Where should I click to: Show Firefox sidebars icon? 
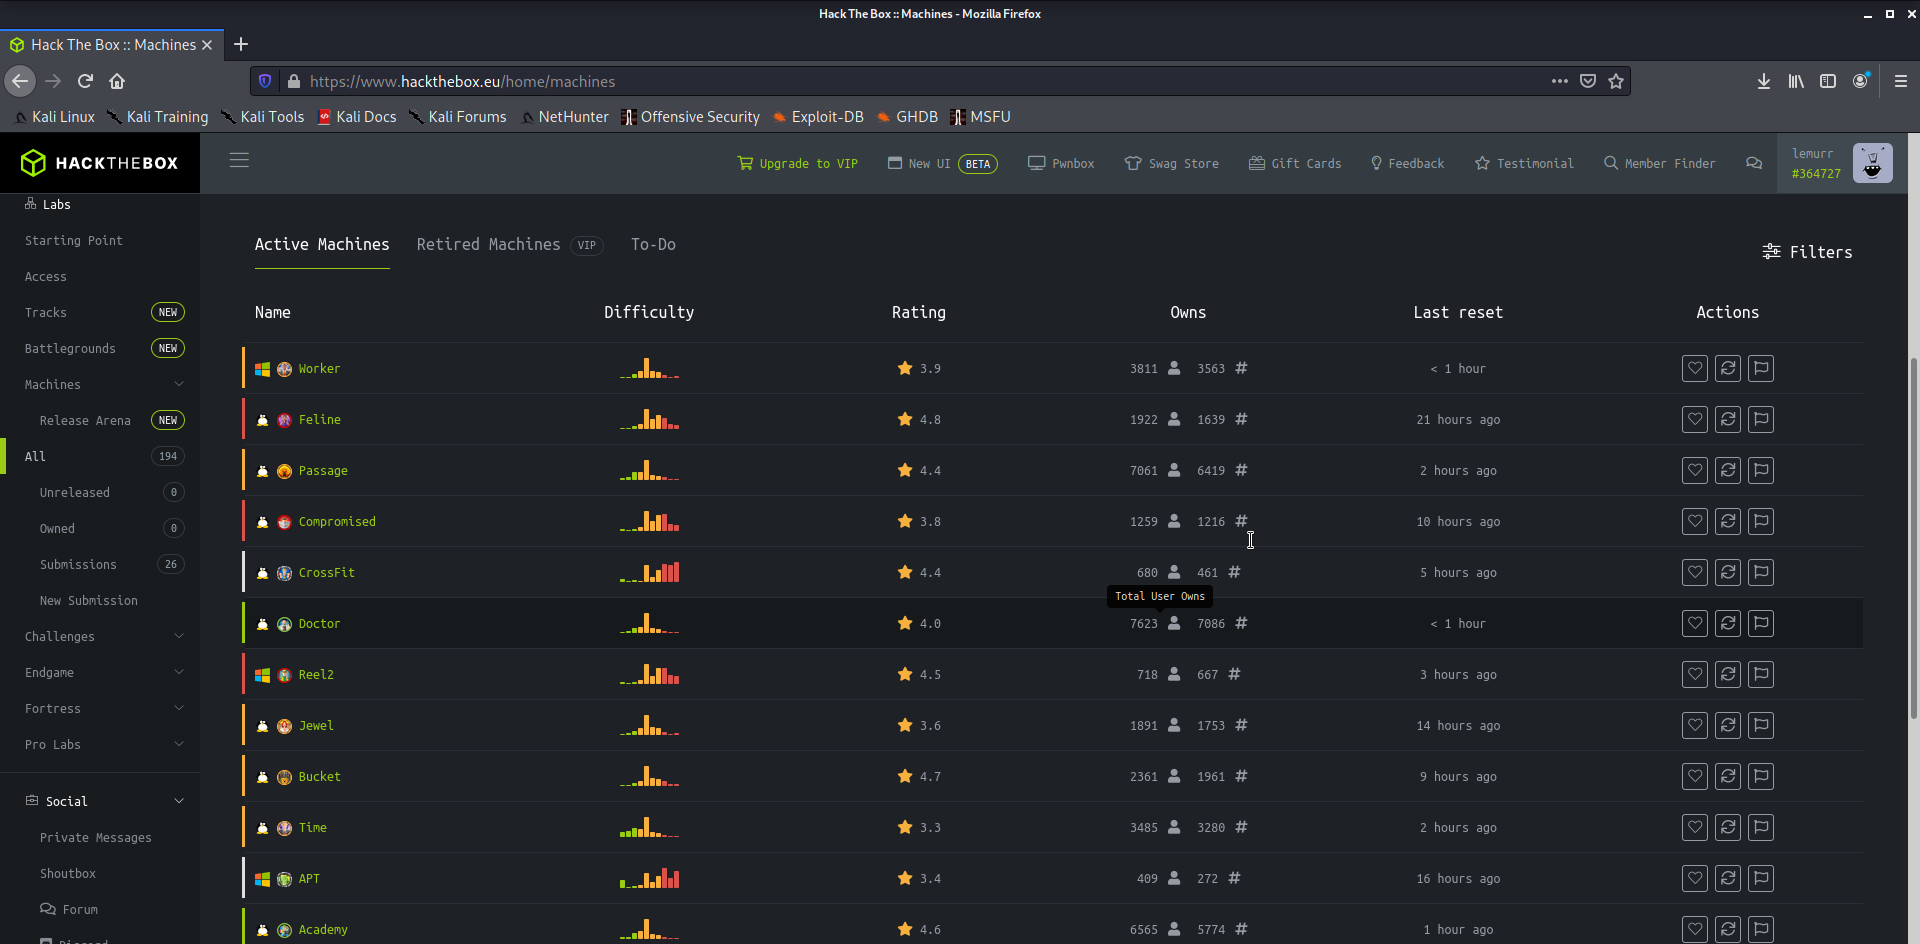pos(1828,81)
